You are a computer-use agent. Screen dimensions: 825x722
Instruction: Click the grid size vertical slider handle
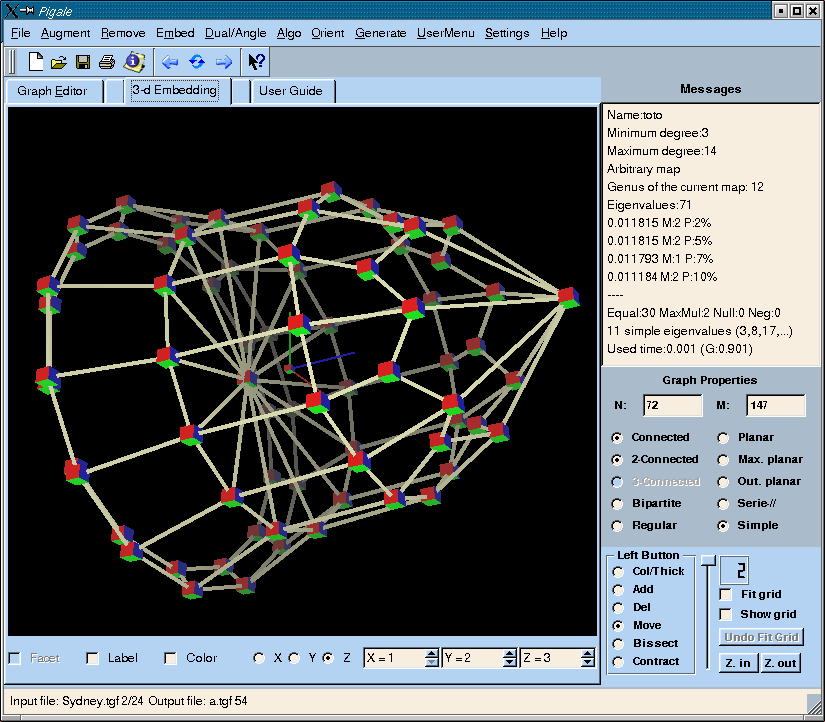coord(708,560)
